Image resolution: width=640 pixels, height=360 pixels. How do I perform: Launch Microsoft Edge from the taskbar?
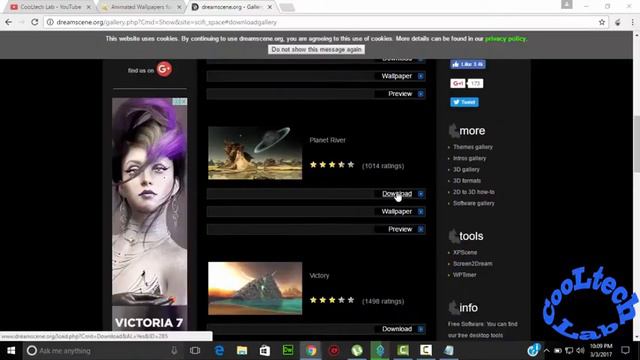click(219, 351)
